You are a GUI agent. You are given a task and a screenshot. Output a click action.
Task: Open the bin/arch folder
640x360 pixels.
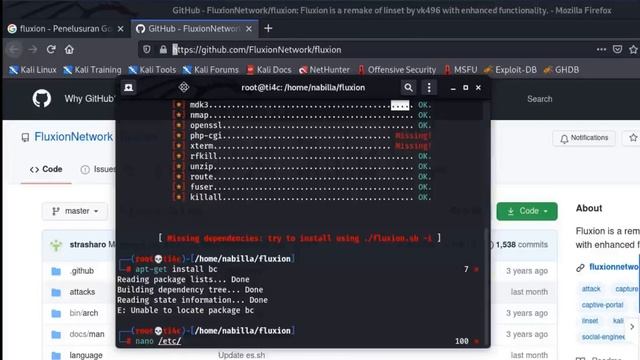84,313
